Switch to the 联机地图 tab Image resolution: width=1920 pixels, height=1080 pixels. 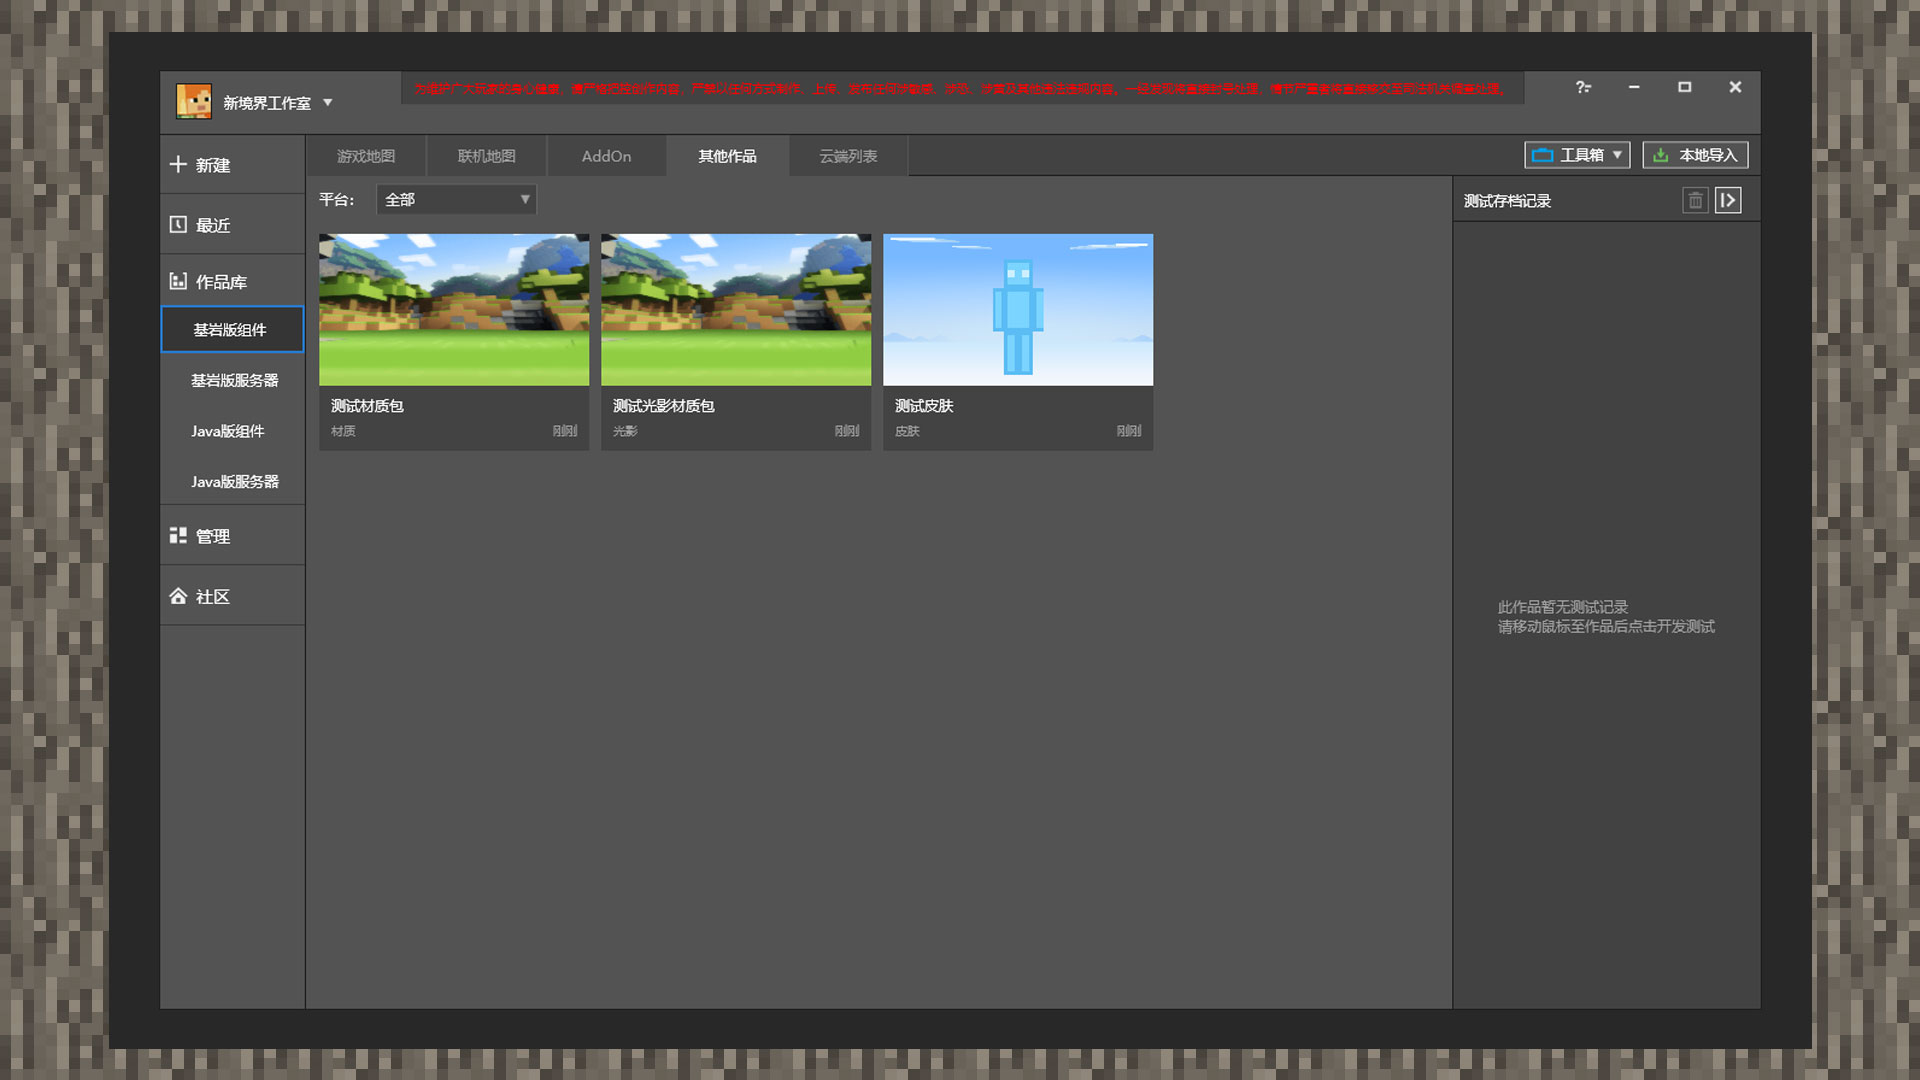[x=487, y=156]
